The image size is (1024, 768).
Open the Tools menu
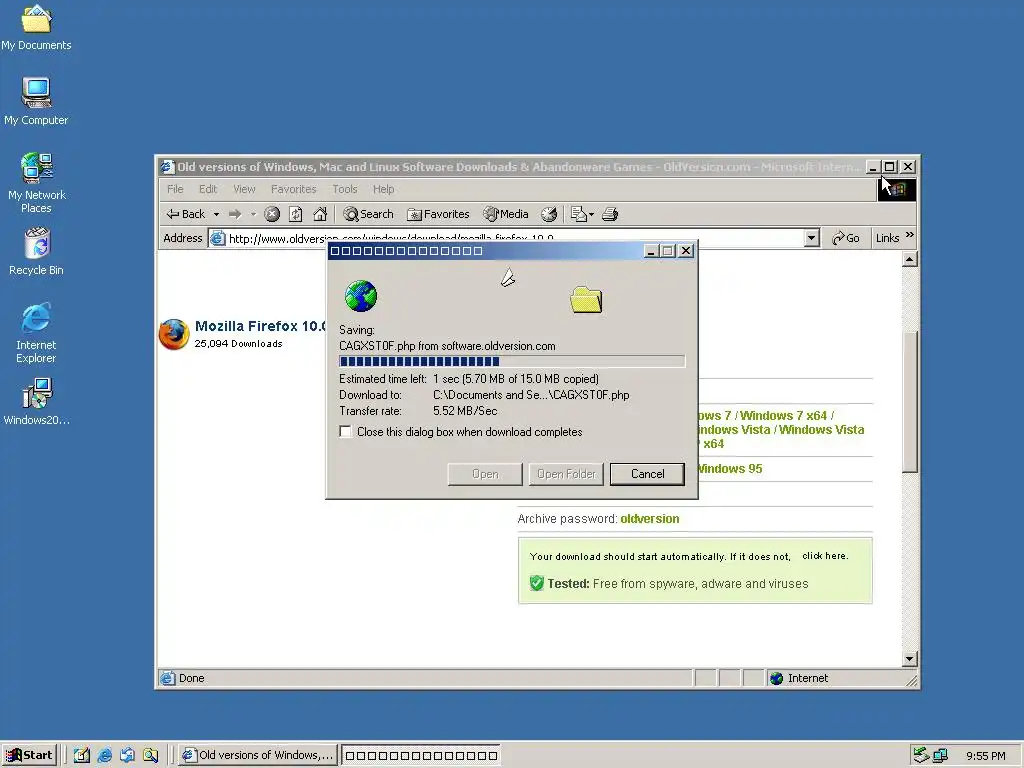point(345,189)
